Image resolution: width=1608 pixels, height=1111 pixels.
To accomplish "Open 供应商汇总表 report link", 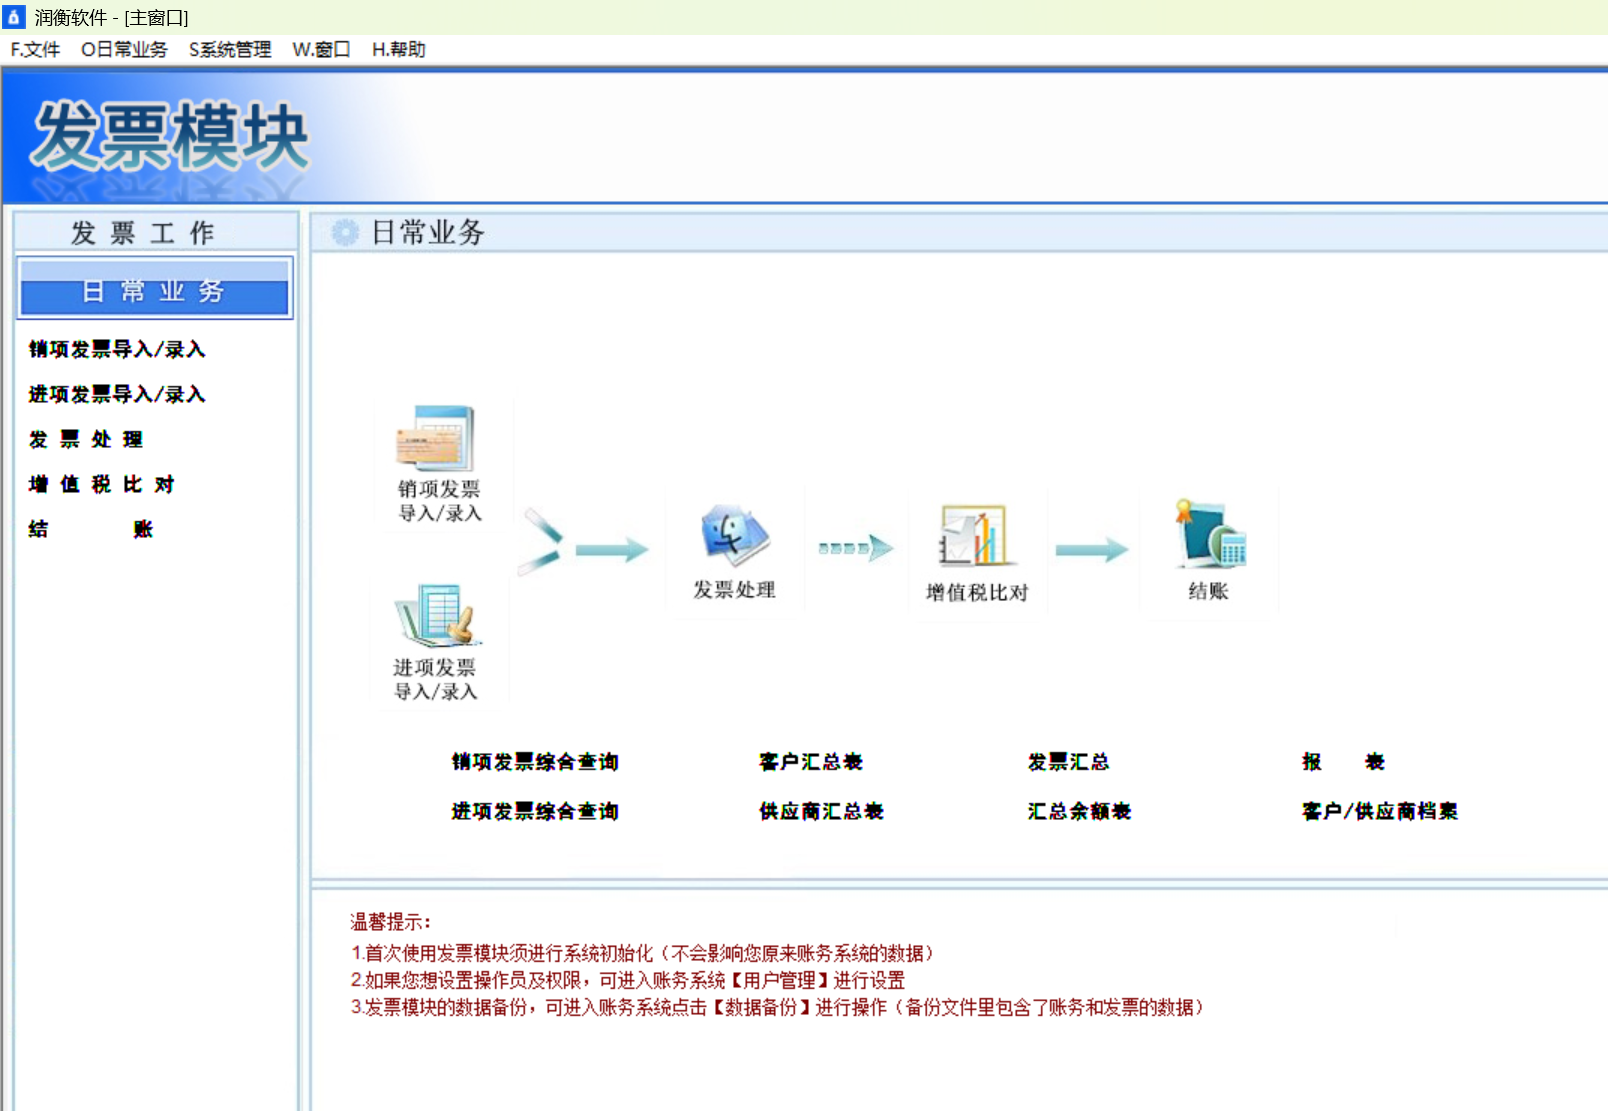I will click(821, 811).
